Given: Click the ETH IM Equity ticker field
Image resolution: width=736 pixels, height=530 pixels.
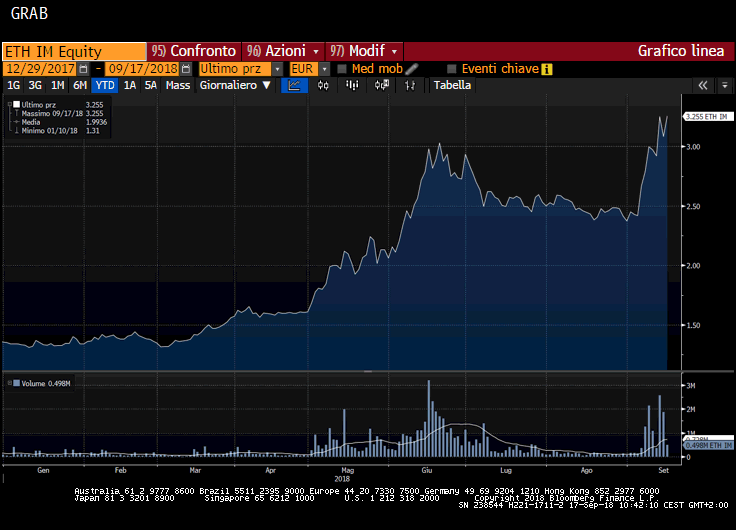Looking at the screenshot, I should pyautogui.click(x=74, y=51).
